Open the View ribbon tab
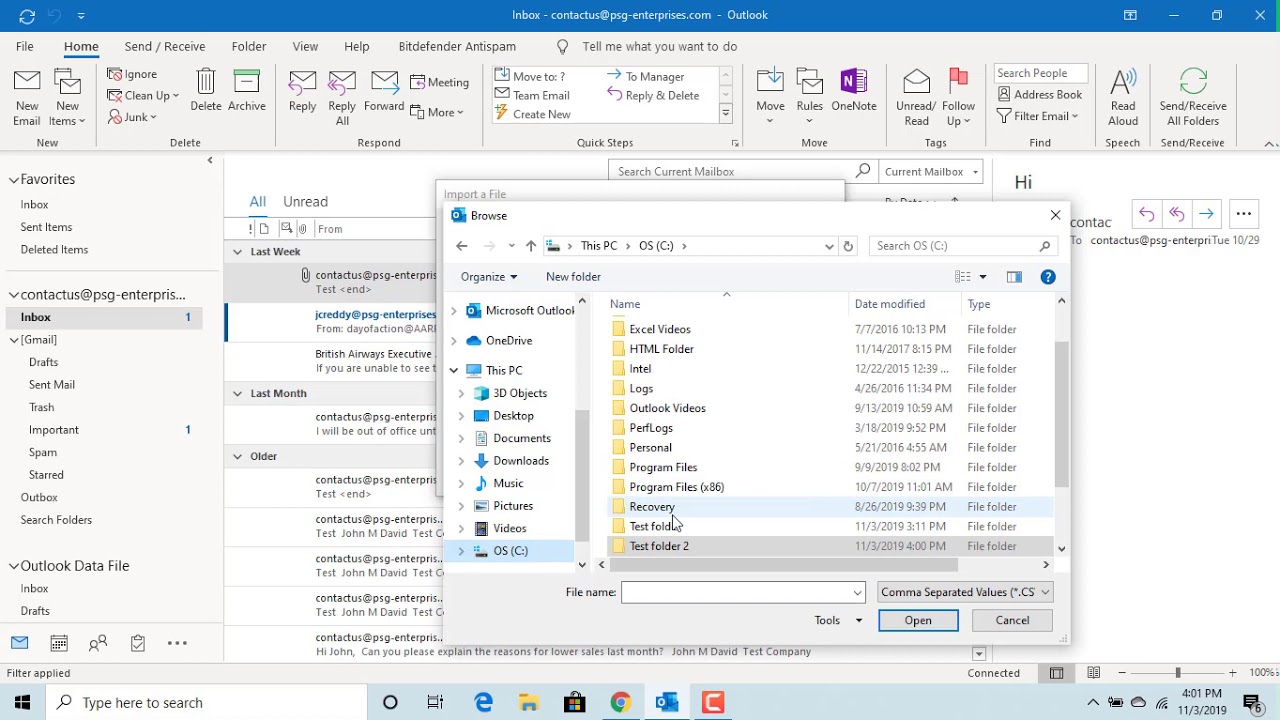The height and width of the screenshot is (720, 1280). [305, 46]
